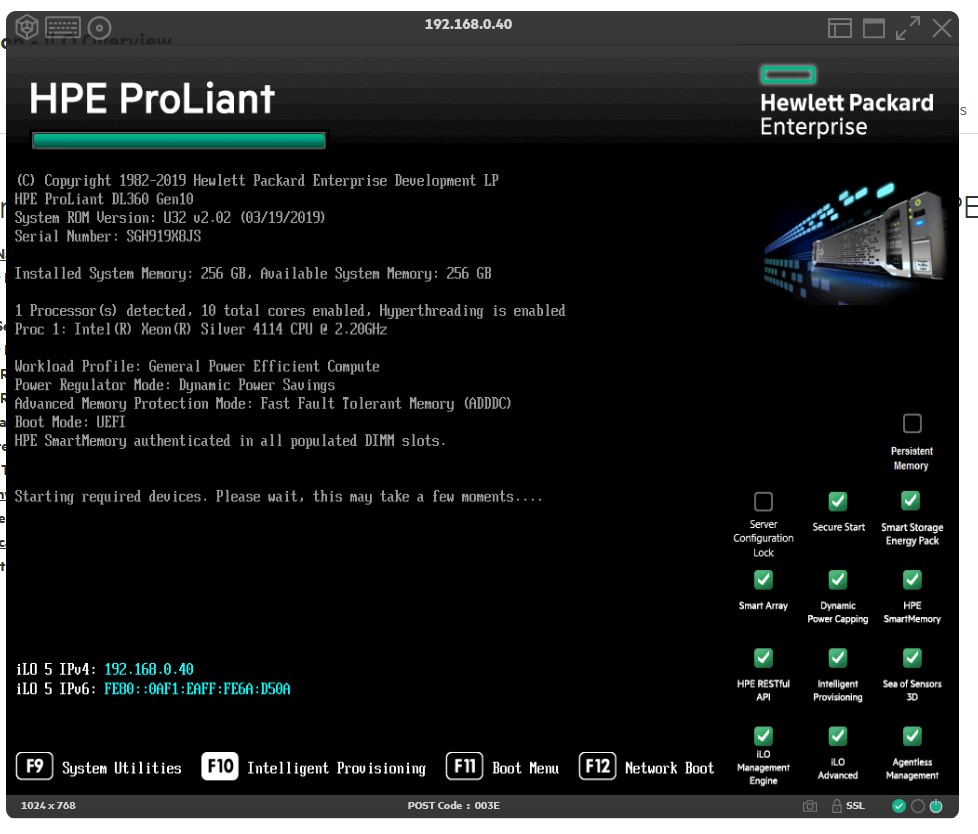The height and width of the screenshot is (834, 978).
Task: Switch console to windowed mode icon
Action: tap(874, 28)
